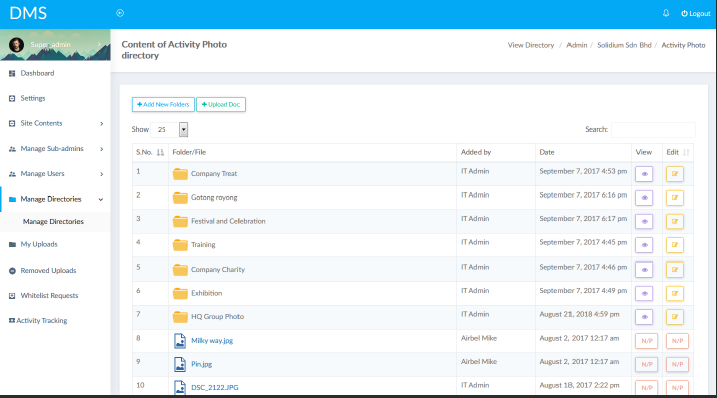Open notifications bell icon
This screenshot has width=717, height=398.
(x=666, y=13)
